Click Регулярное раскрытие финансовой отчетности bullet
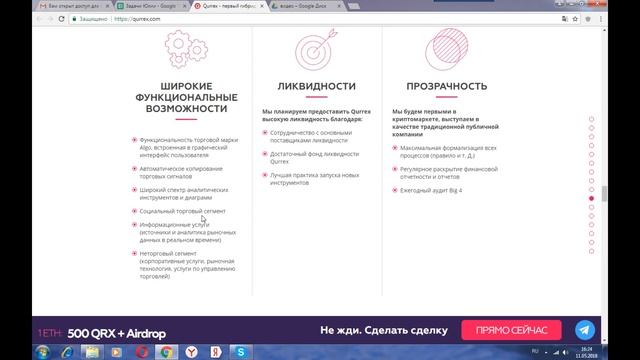Viewport: 640px width, 360px height. pos(449,173)
